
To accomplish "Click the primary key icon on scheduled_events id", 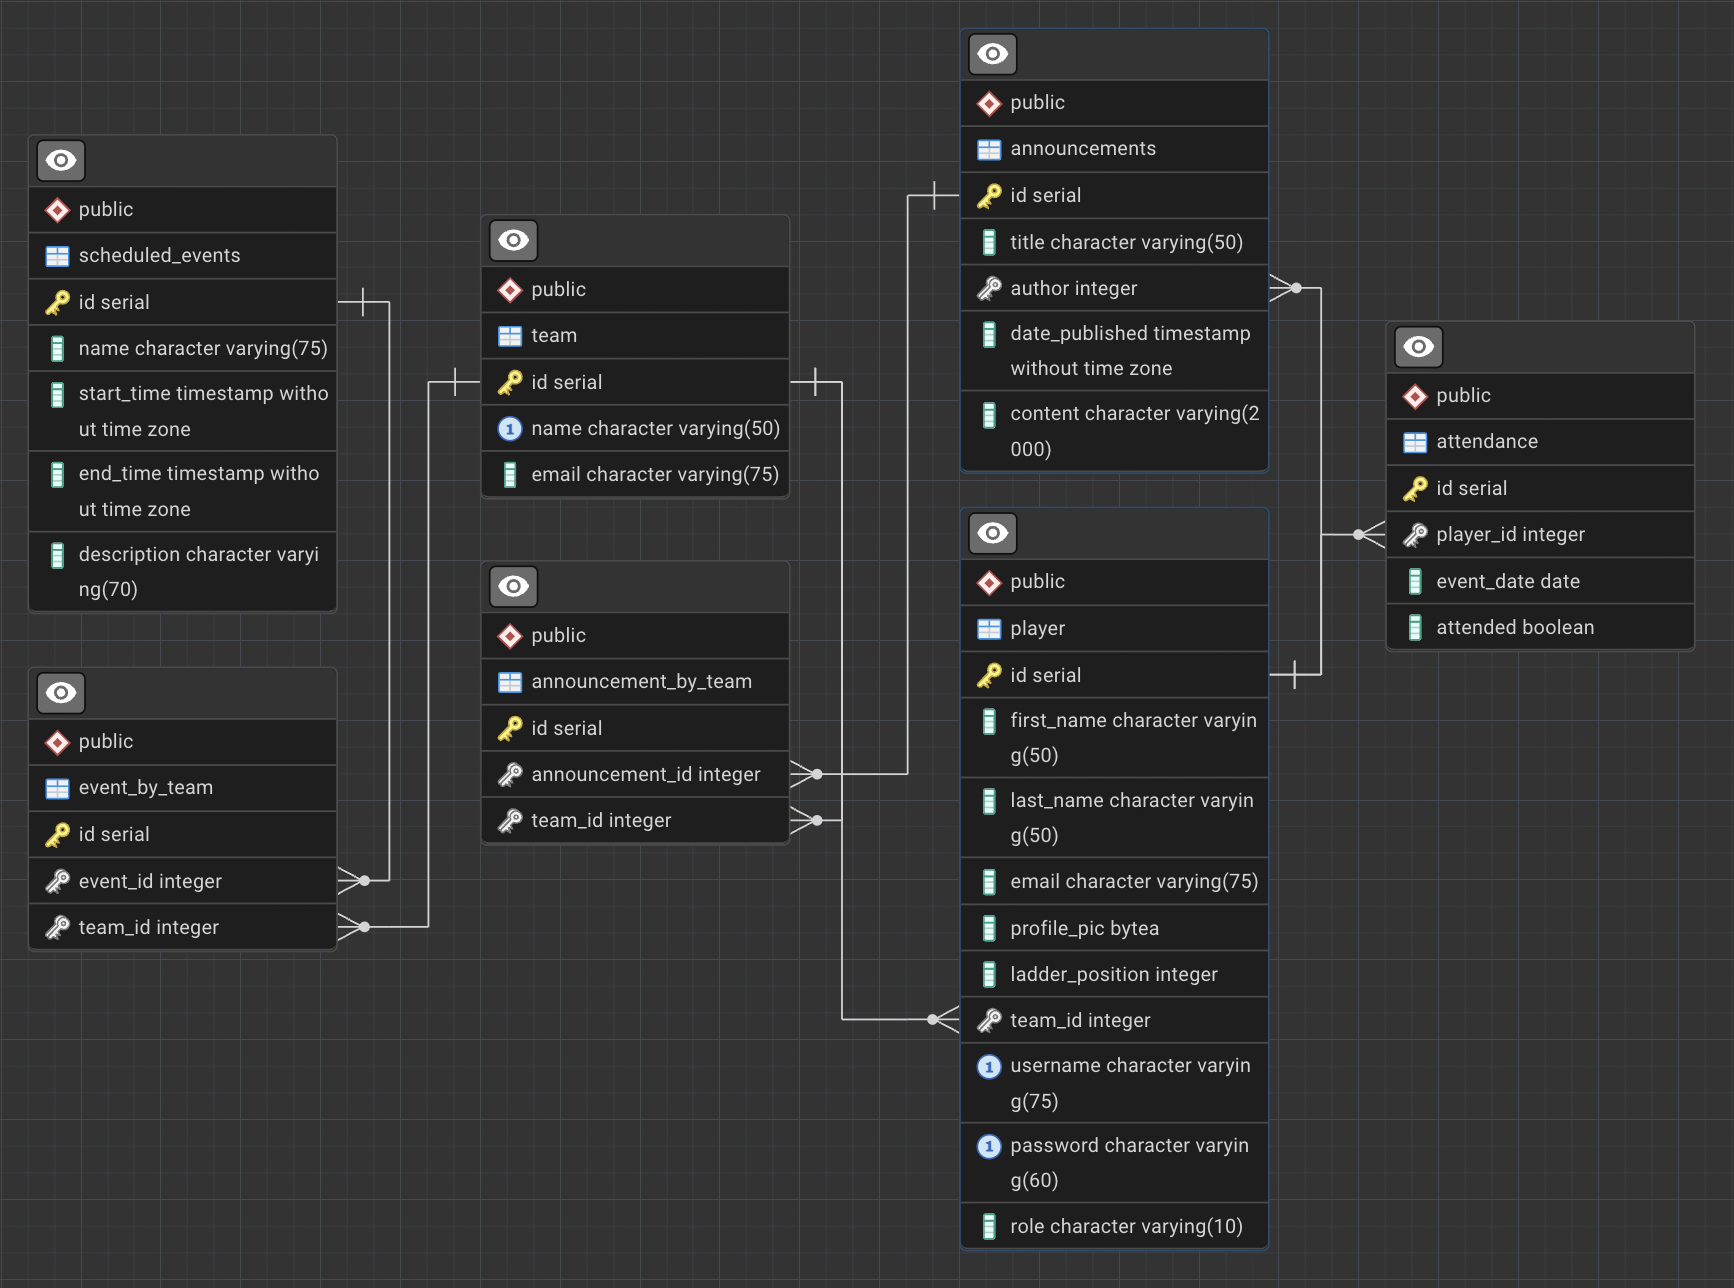I will click(59, 301).
